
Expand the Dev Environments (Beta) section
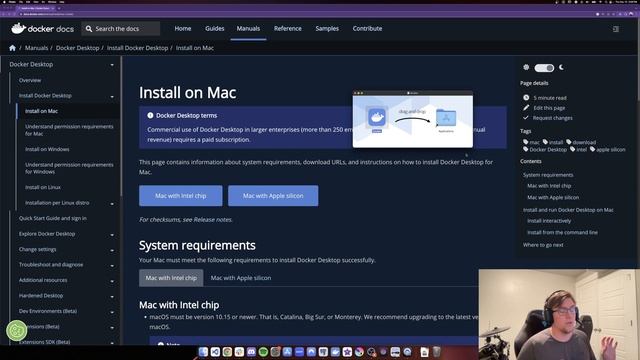112,312
